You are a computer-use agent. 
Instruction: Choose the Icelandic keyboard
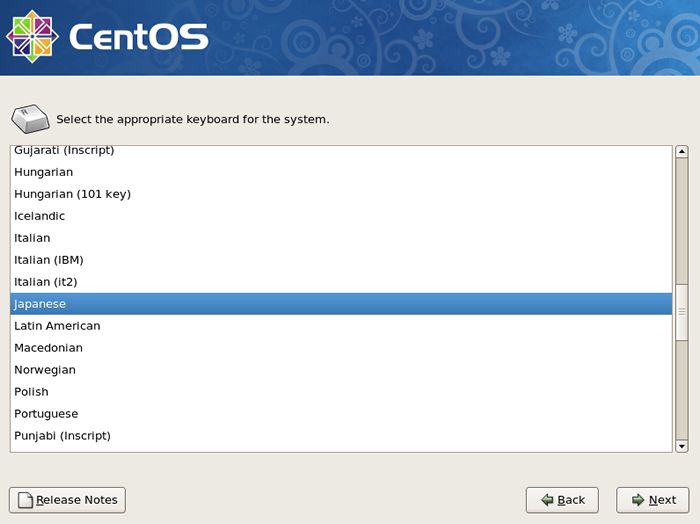pyautogui.click(x=341, y=216)
